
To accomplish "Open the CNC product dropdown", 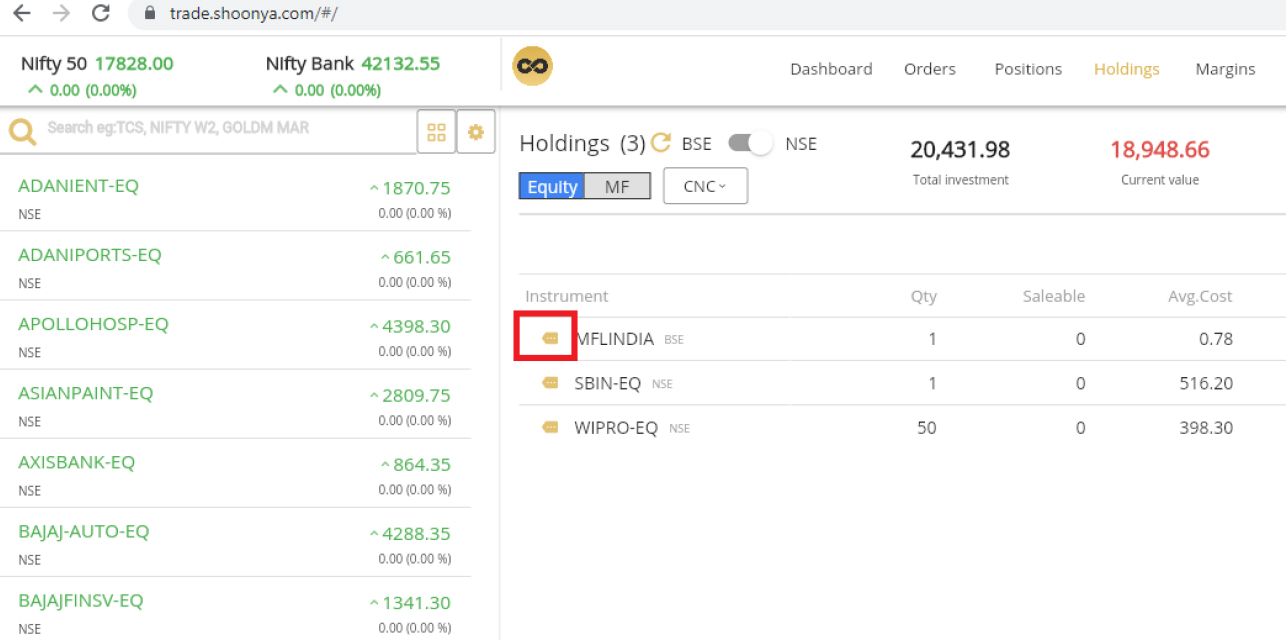I will pyautogui.click(x=705, y=186).
